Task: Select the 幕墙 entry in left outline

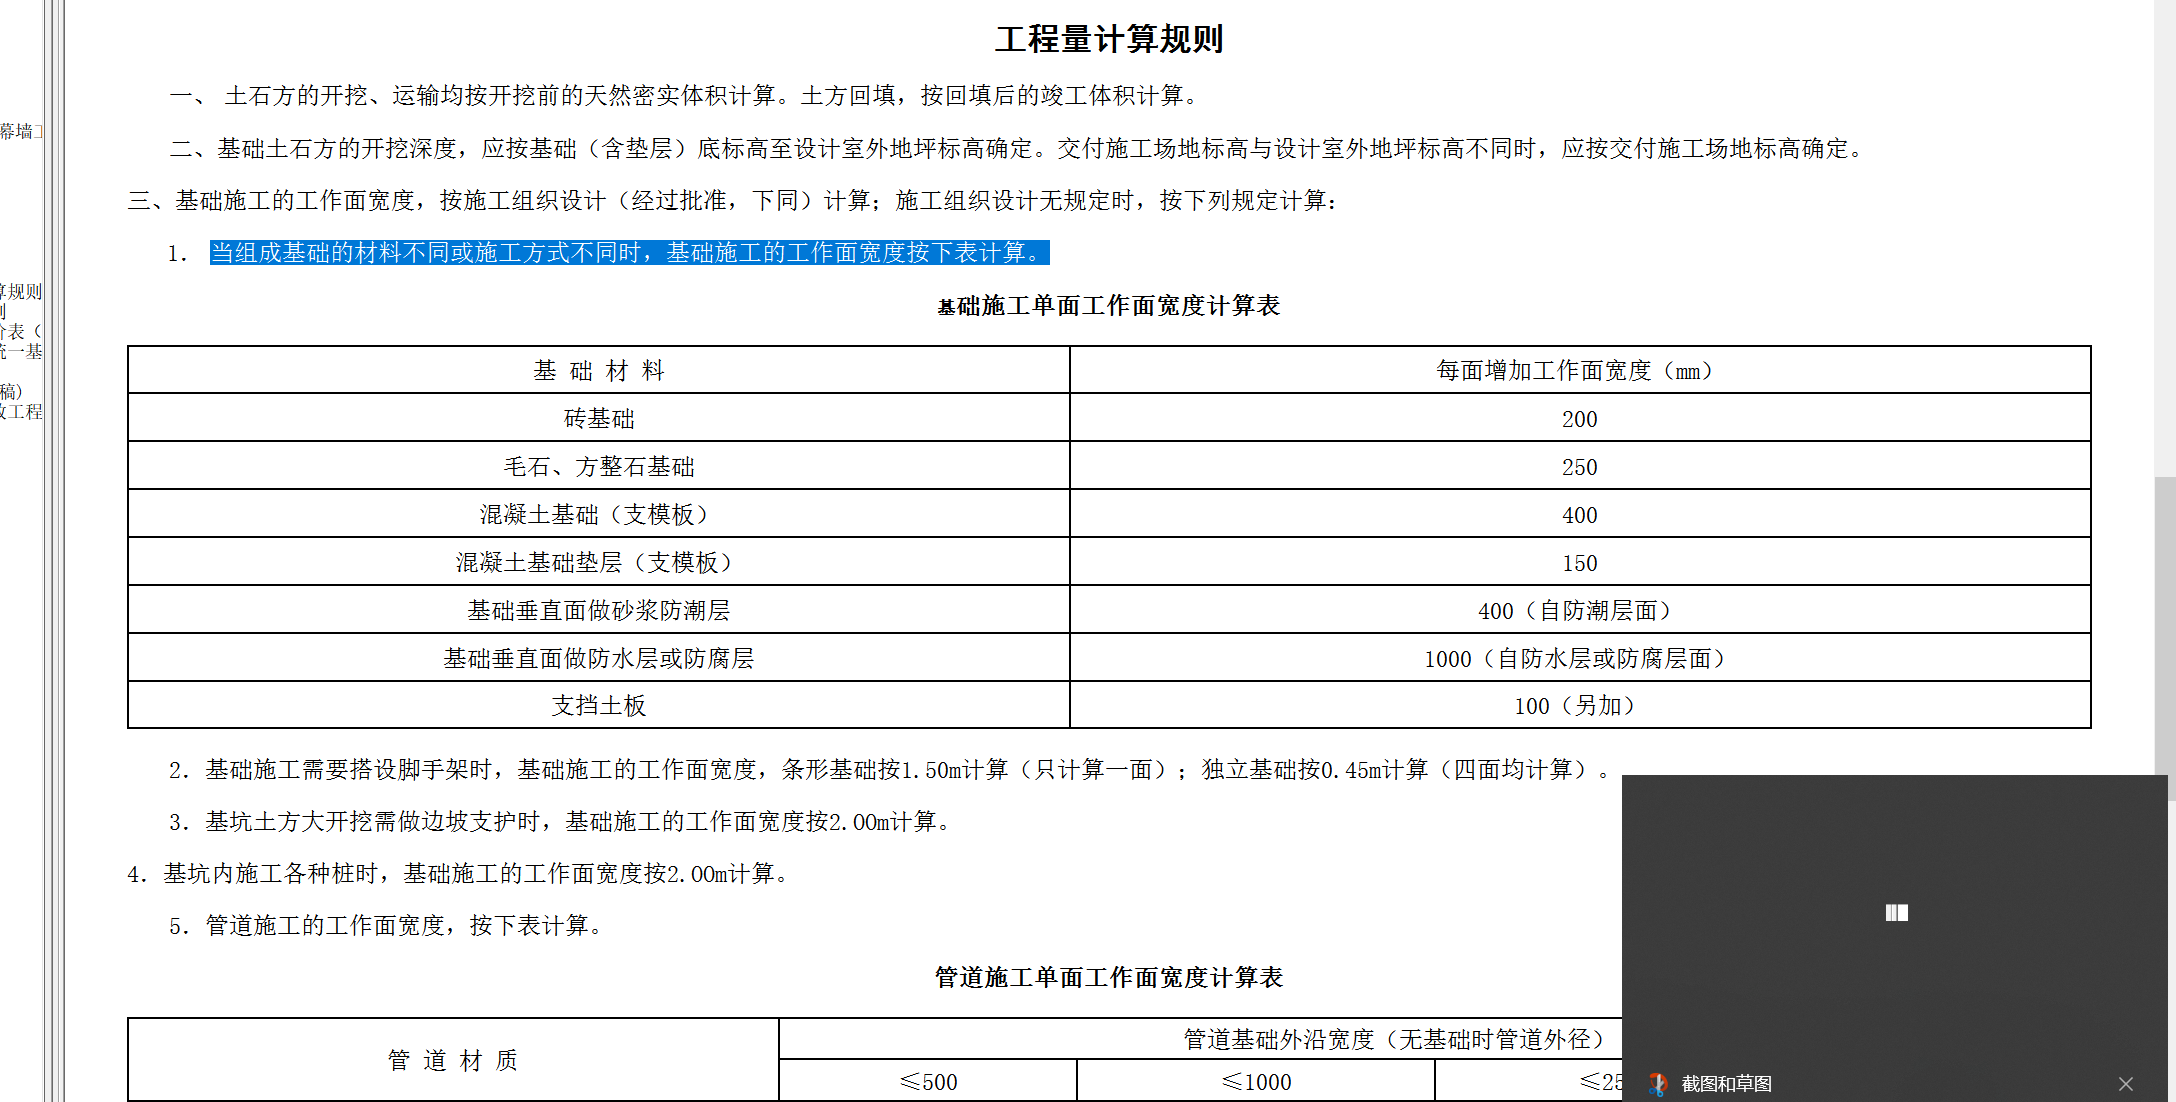Action: point(18,131)
